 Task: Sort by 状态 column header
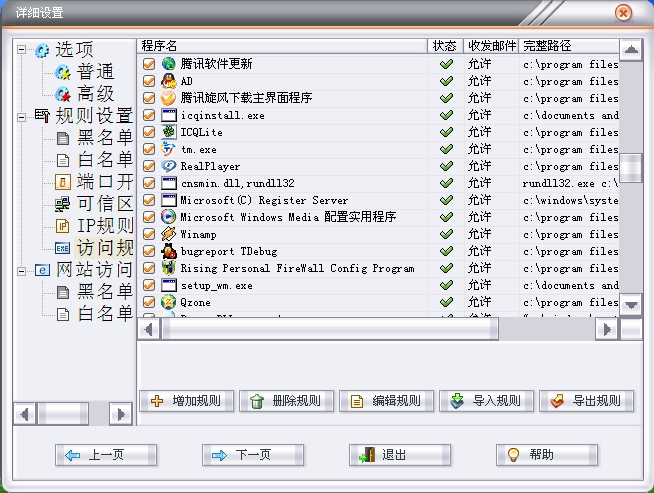(x=445, y=46)
